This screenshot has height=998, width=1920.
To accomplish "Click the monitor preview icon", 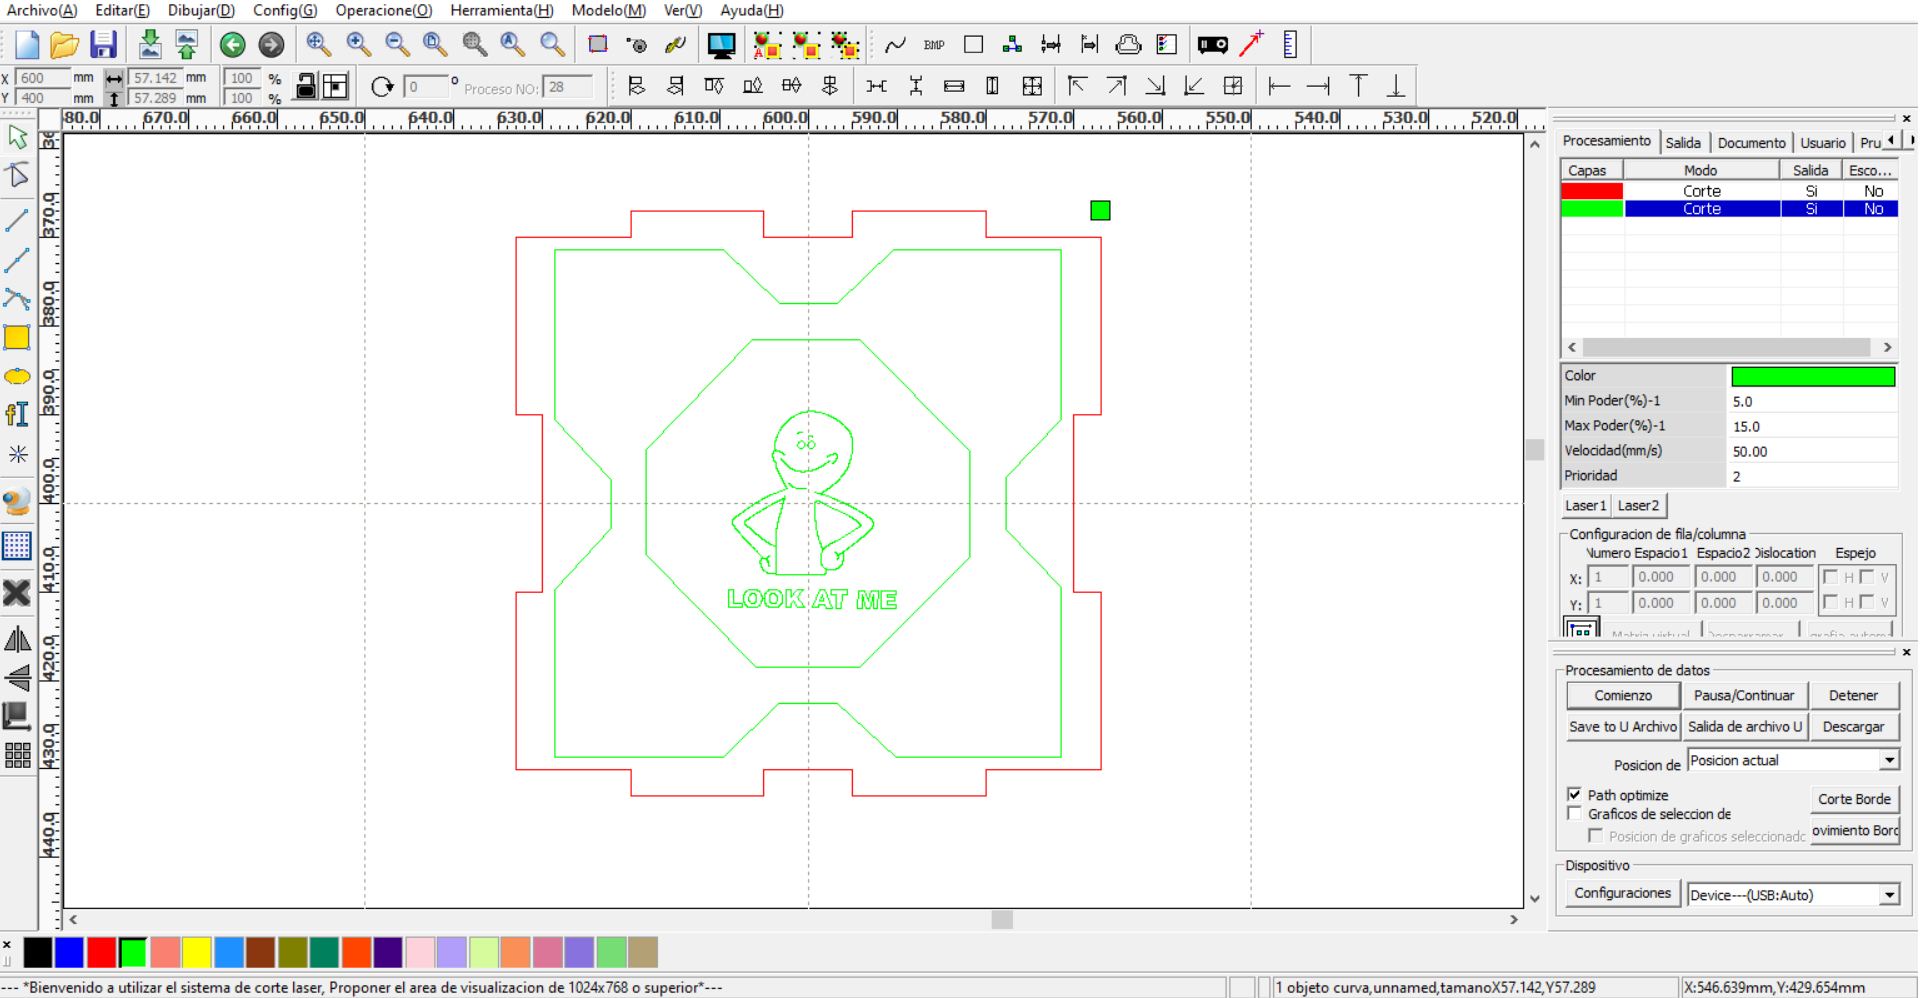I will (721, 45).
